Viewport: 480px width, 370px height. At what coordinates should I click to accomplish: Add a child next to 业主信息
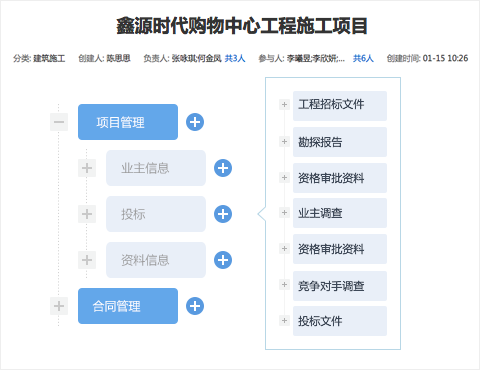223,168
